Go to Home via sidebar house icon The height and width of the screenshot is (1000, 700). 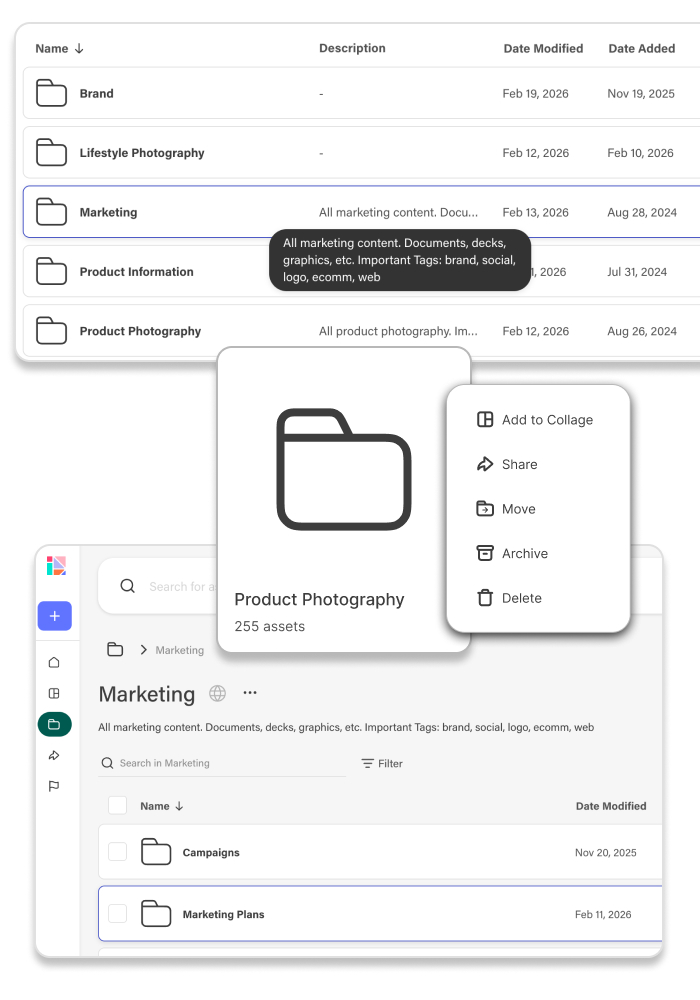point(54,663)
